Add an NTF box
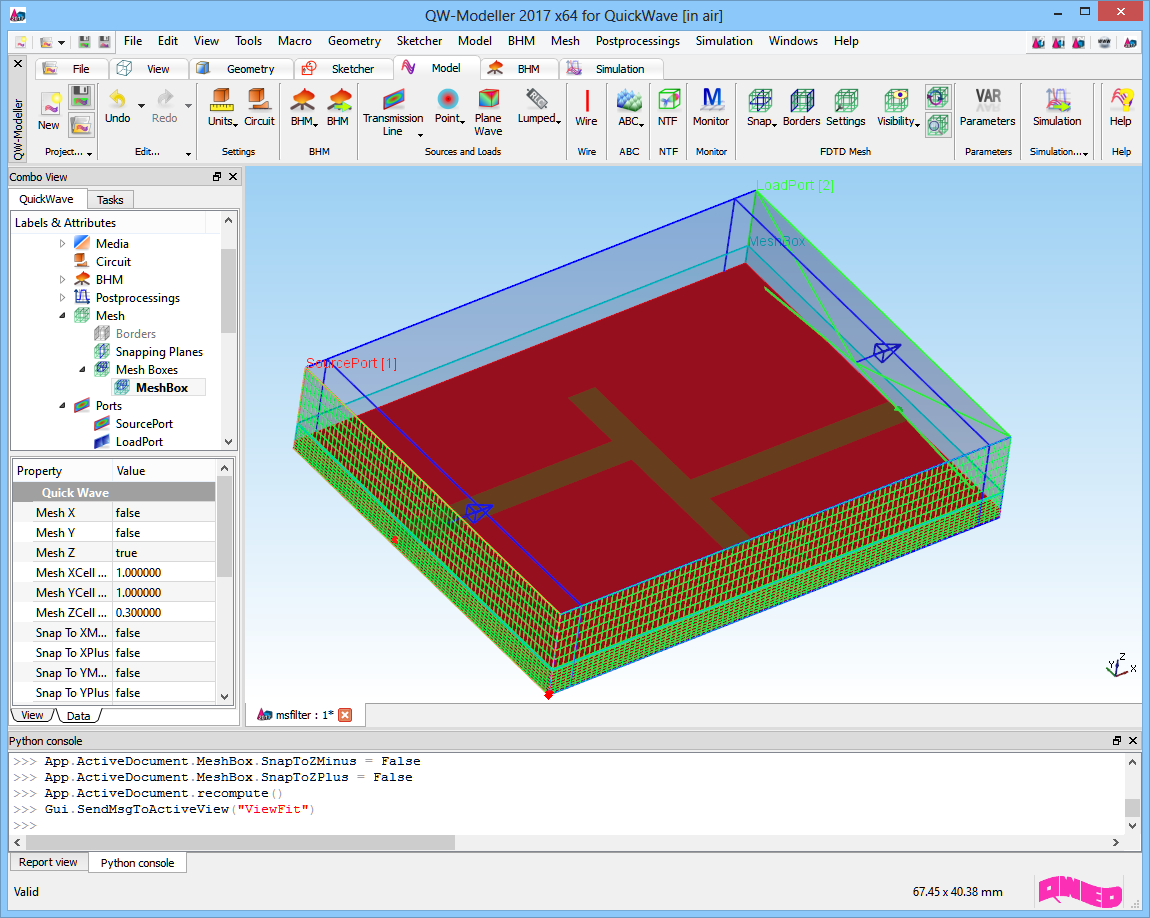This screenshot has width=1150, height=918. (668, 100)
